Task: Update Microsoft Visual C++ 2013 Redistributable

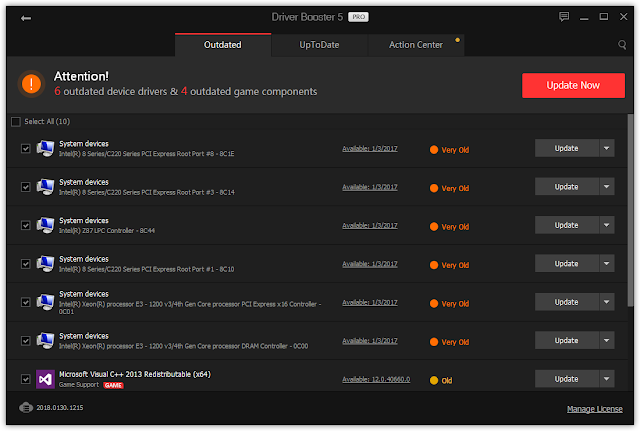Action: [x=567, y=379]
